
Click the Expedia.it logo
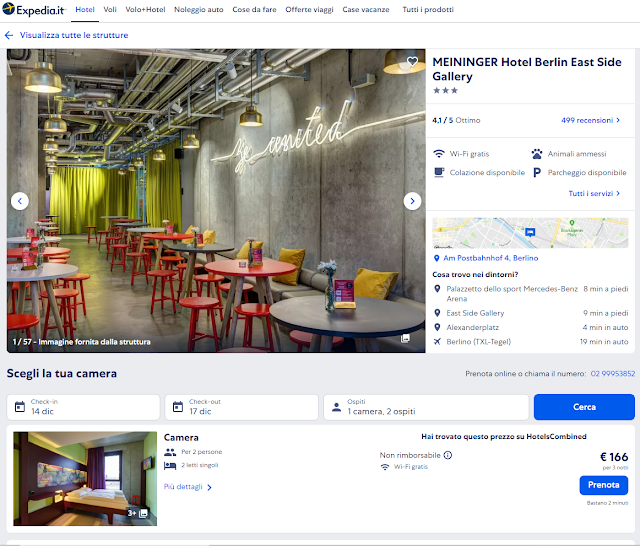(x=34, y=9)
